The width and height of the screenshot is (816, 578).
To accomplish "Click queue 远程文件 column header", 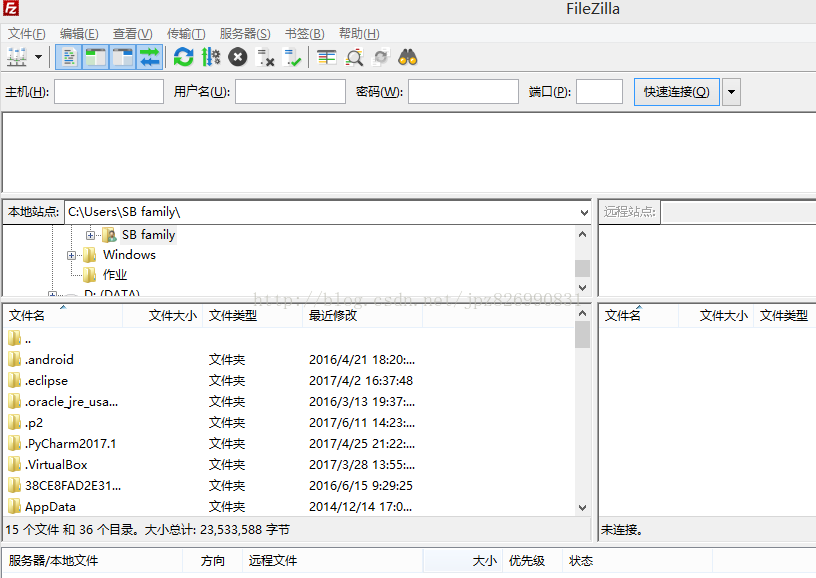I will pyautogui.click(x=333, y=561).
